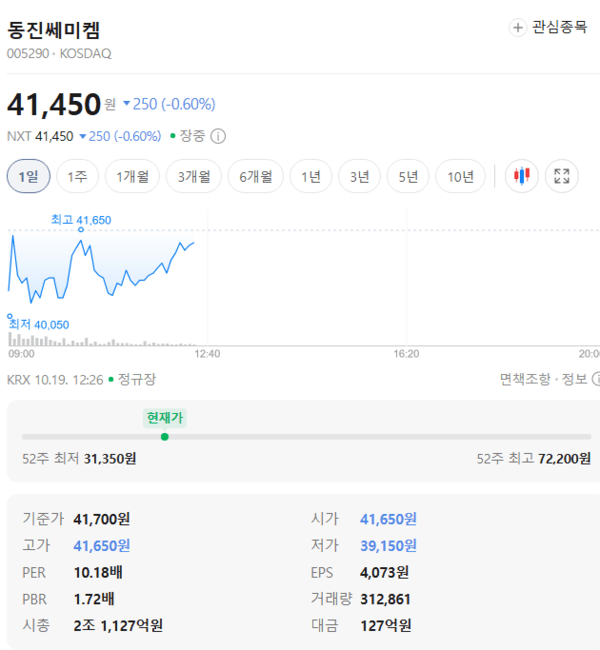Click the 12:40 time axis label
Screen dimensions: 600x650
pyautogui.click(x=207, y=354)
